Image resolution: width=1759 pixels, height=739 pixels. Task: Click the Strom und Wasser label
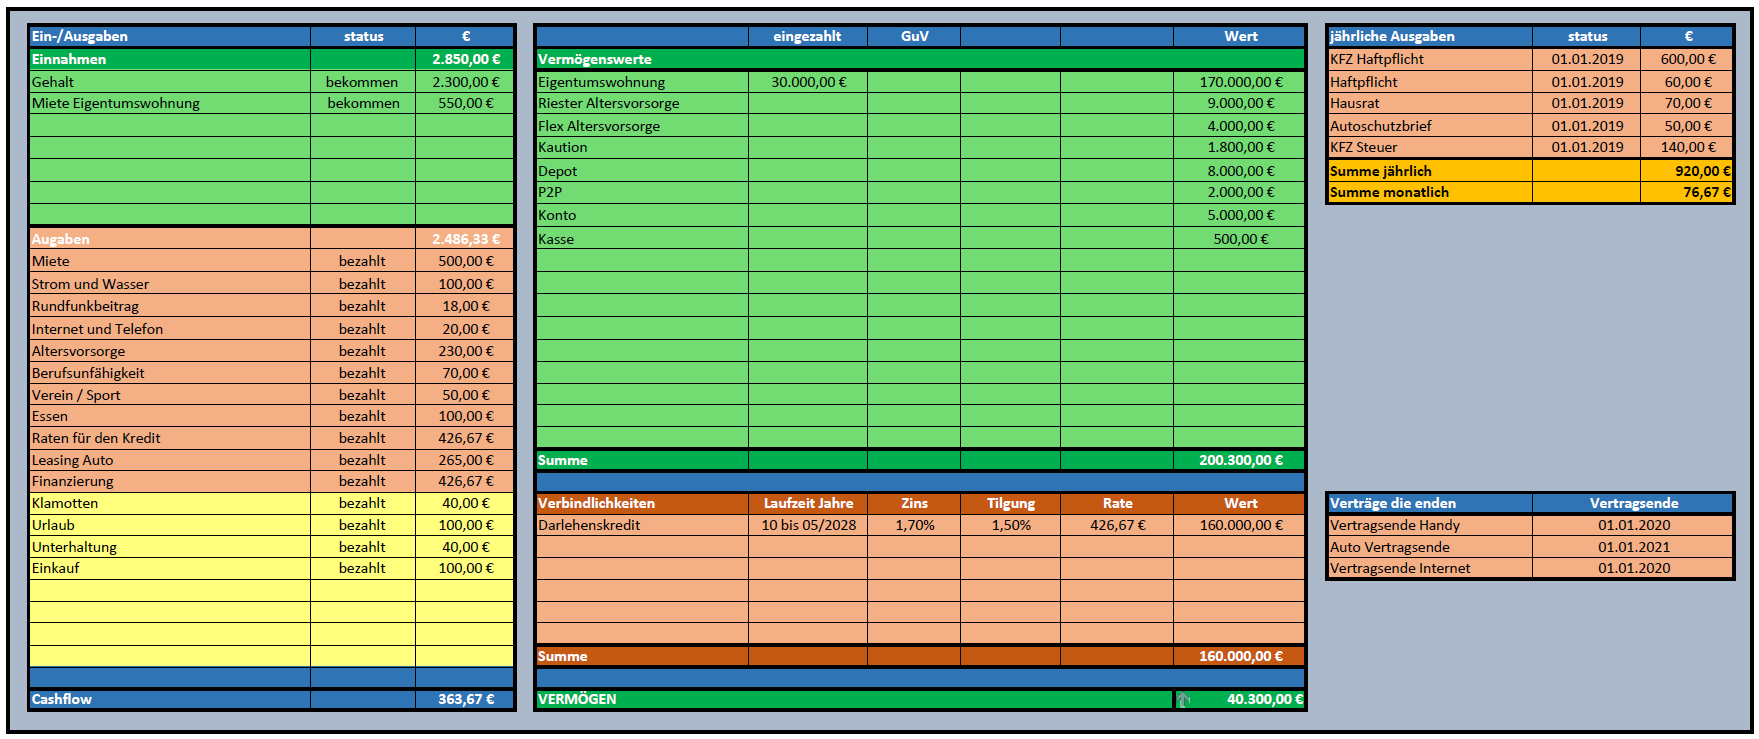pos(90,284)
